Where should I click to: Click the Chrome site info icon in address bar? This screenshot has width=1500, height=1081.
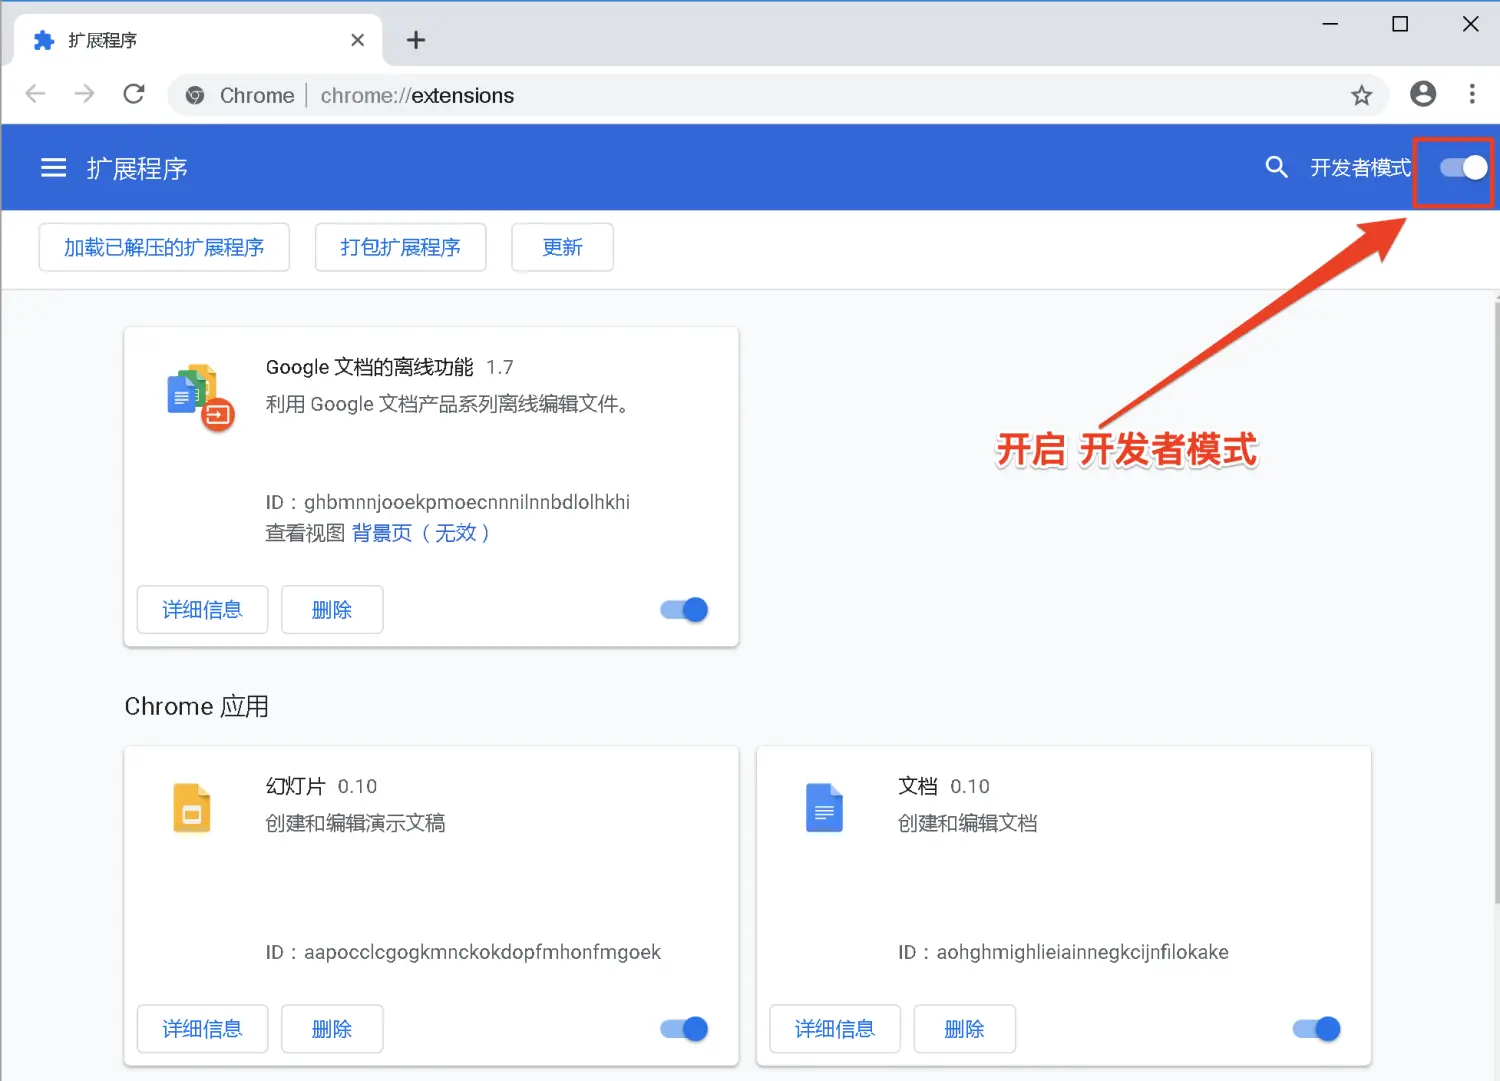[x=196, y=95]
